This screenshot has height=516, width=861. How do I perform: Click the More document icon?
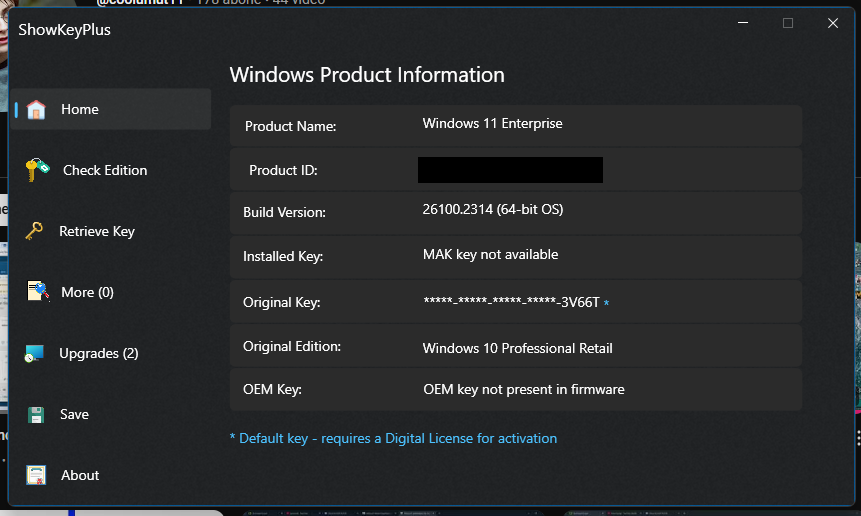click(37, 292)
